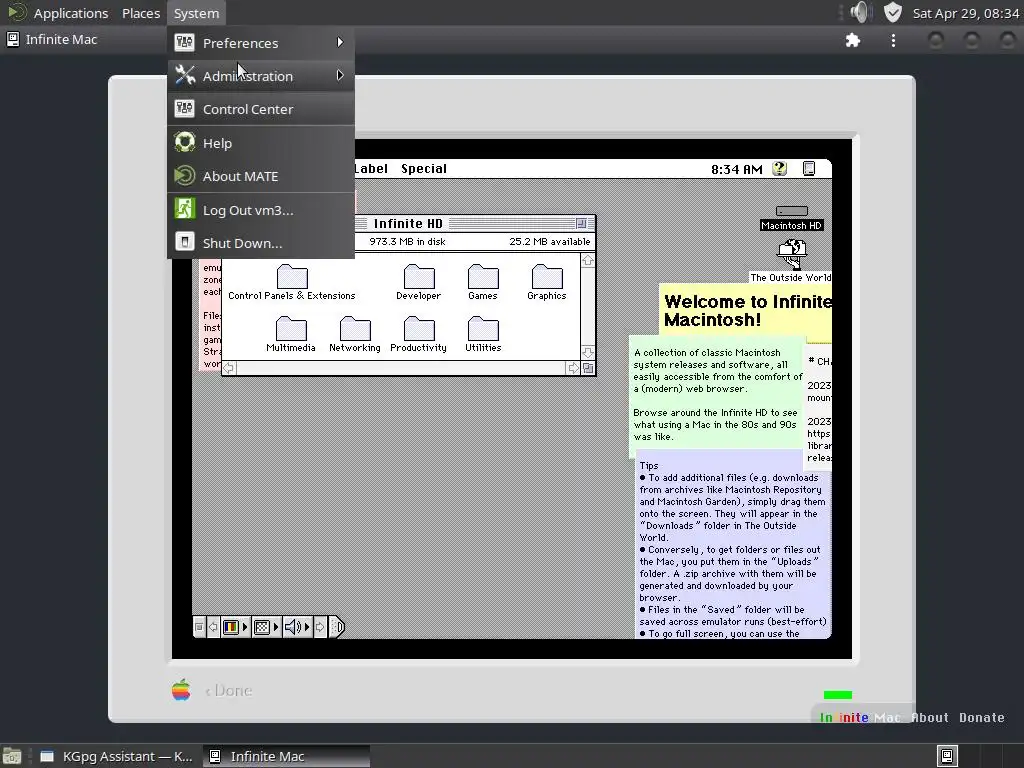Switch to KGpg Assistant taskbar window
The width and height of the screenshot is (1024, 768).
[x=119, y=756]
